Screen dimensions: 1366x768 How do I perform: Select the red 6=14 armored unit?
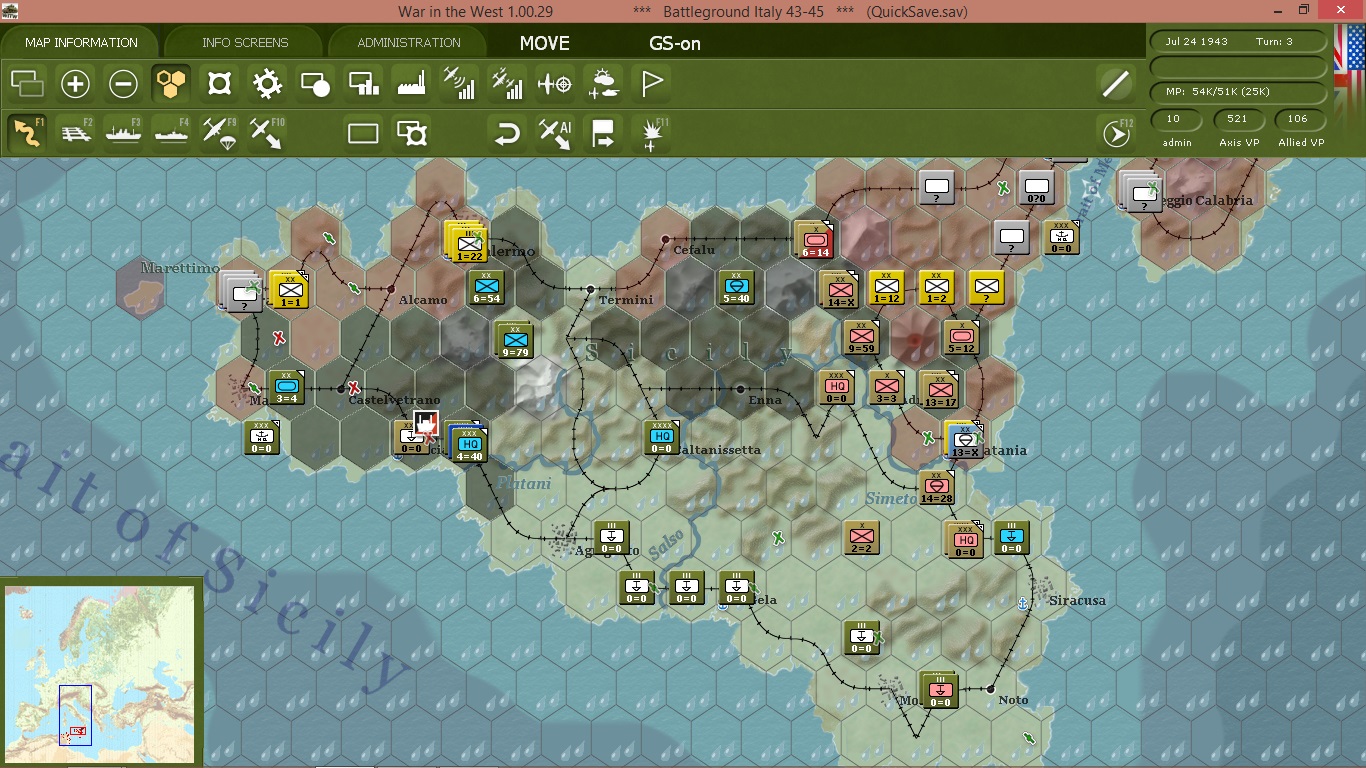(815, 241)
